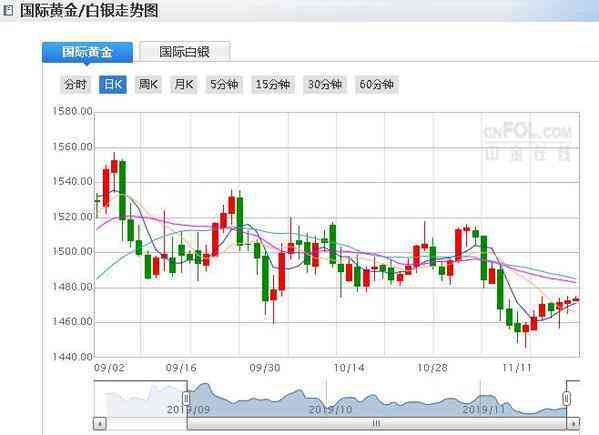Viewport: 599px width, 435px height.
Task: Choose the 15分钟 interval
Action: [x=273, y=84]
